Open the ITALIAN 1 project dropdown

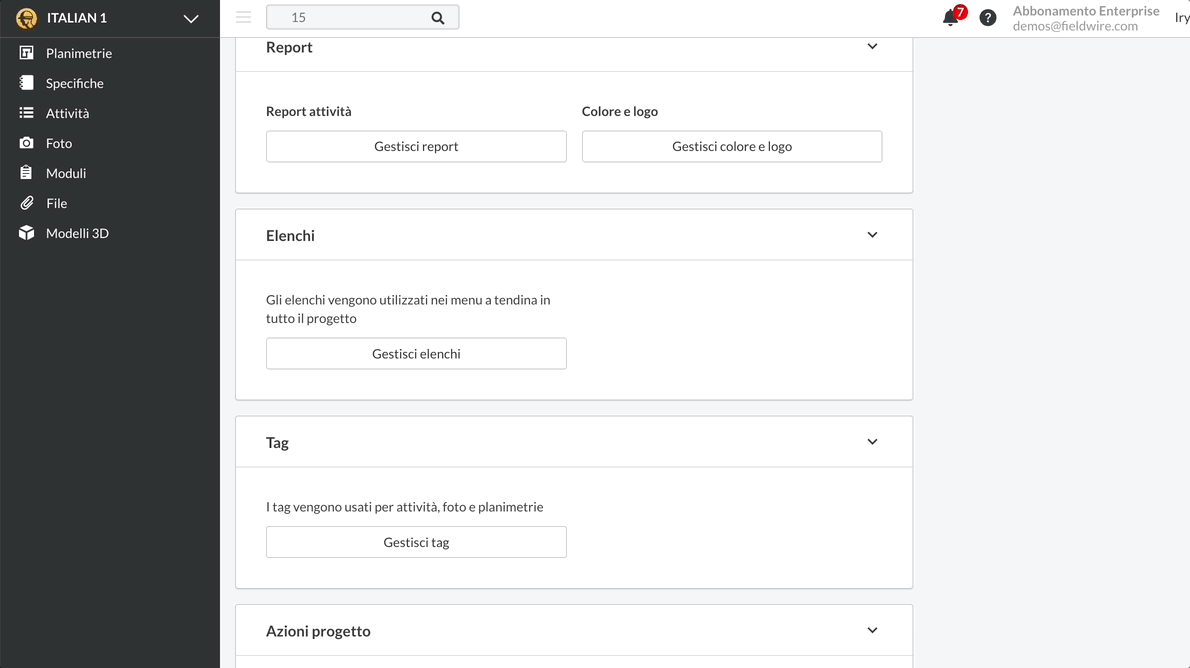(x=190, y=17)
